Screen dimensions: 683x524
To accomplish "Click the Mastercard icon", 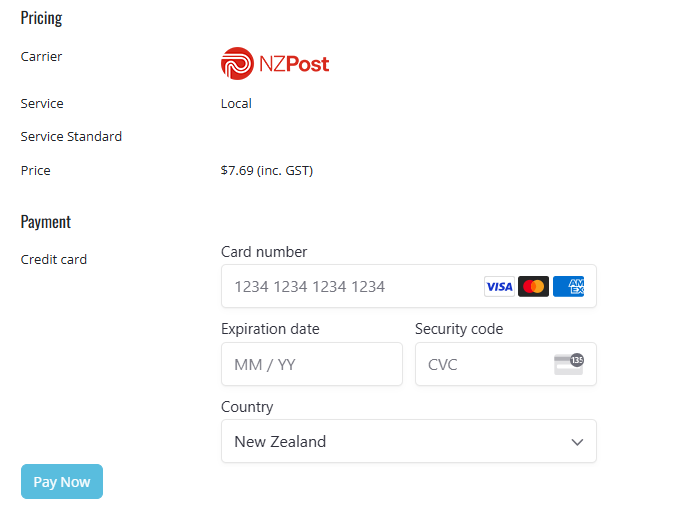I will click(x=533, y=286).
